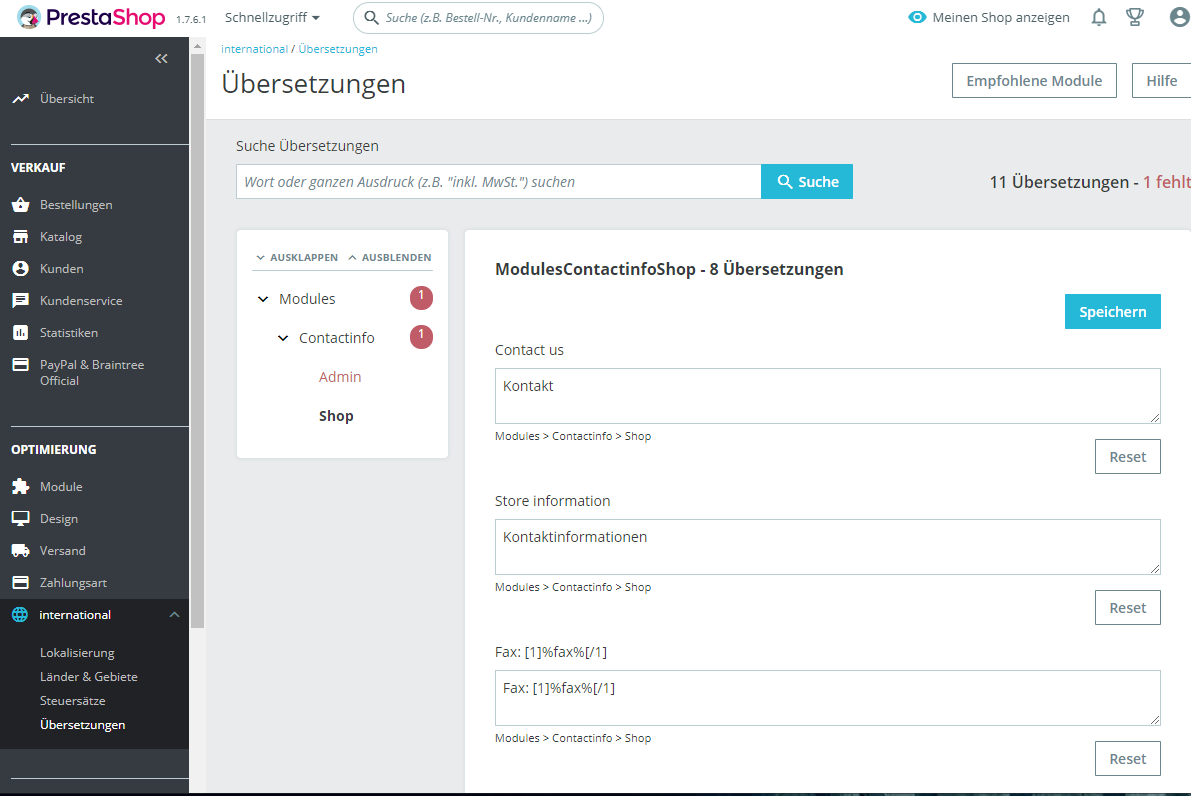The image size is (1191, 796).
Task: Collapse the sidebar with double-chevron icon
Action: click(x=161, y=58)
